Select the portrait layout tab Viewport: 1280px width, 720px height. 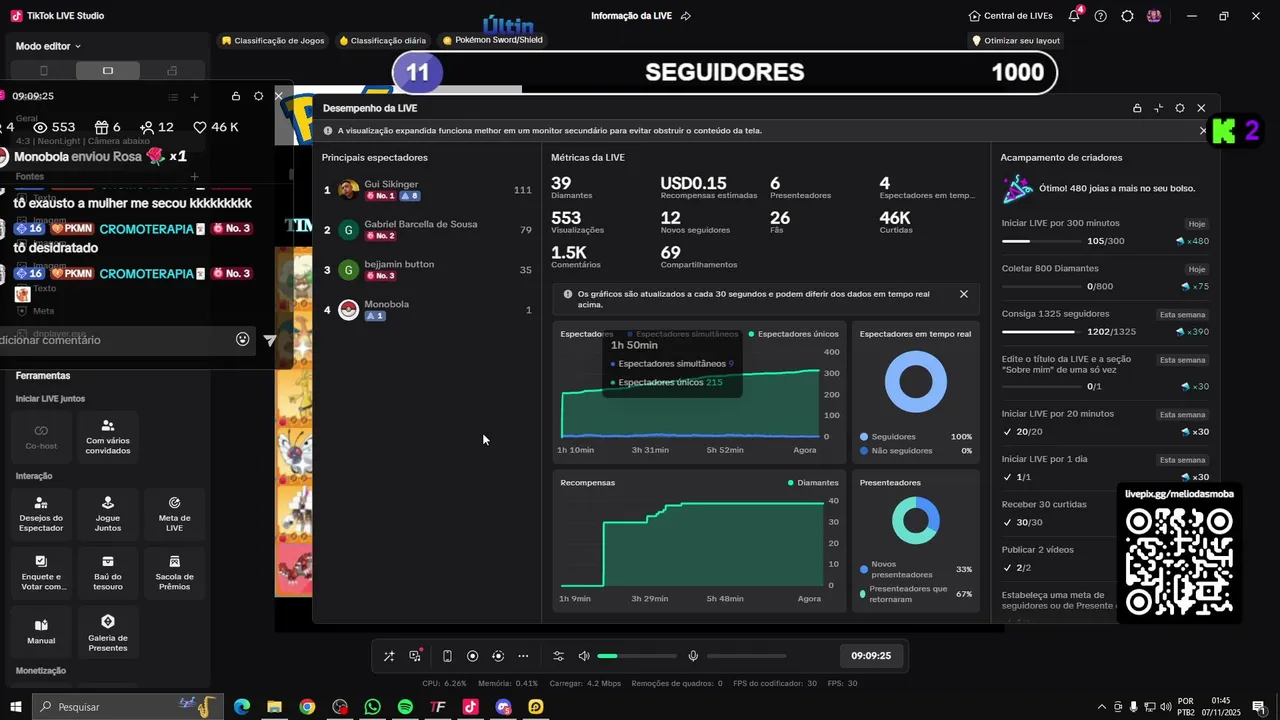pyautogui.click(x=43, y=71)
